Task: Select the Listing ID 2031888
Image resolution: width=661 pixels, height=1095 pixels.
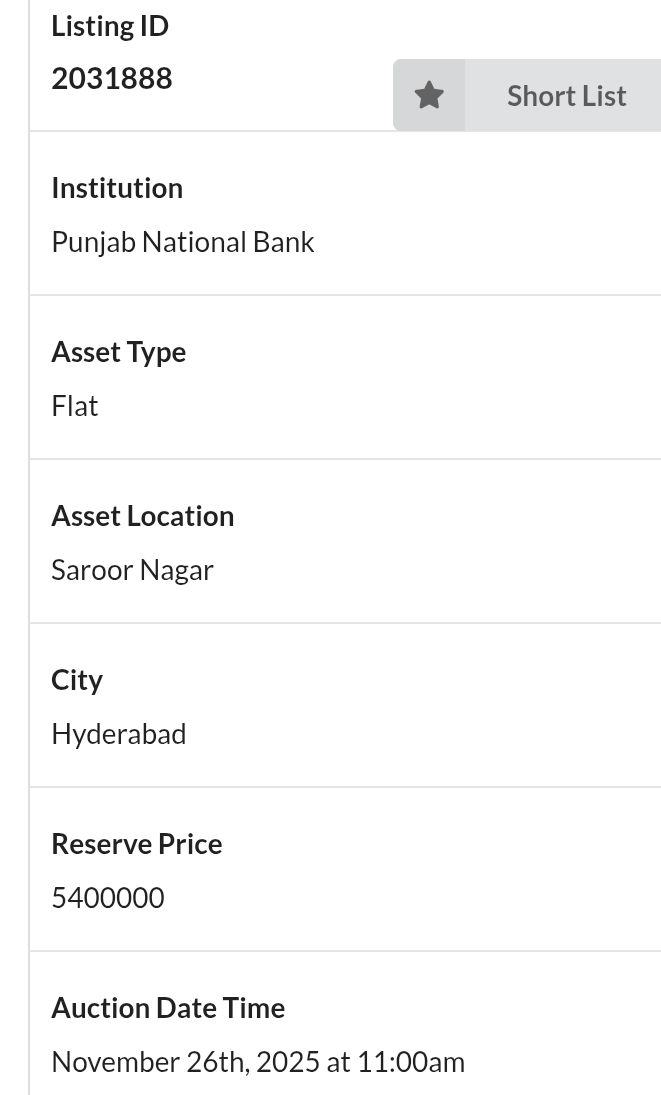Action: point(111,77)
